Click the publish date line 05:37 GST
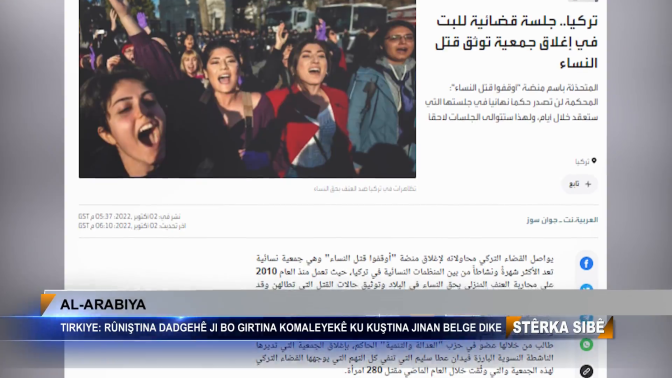 (129, 217)
